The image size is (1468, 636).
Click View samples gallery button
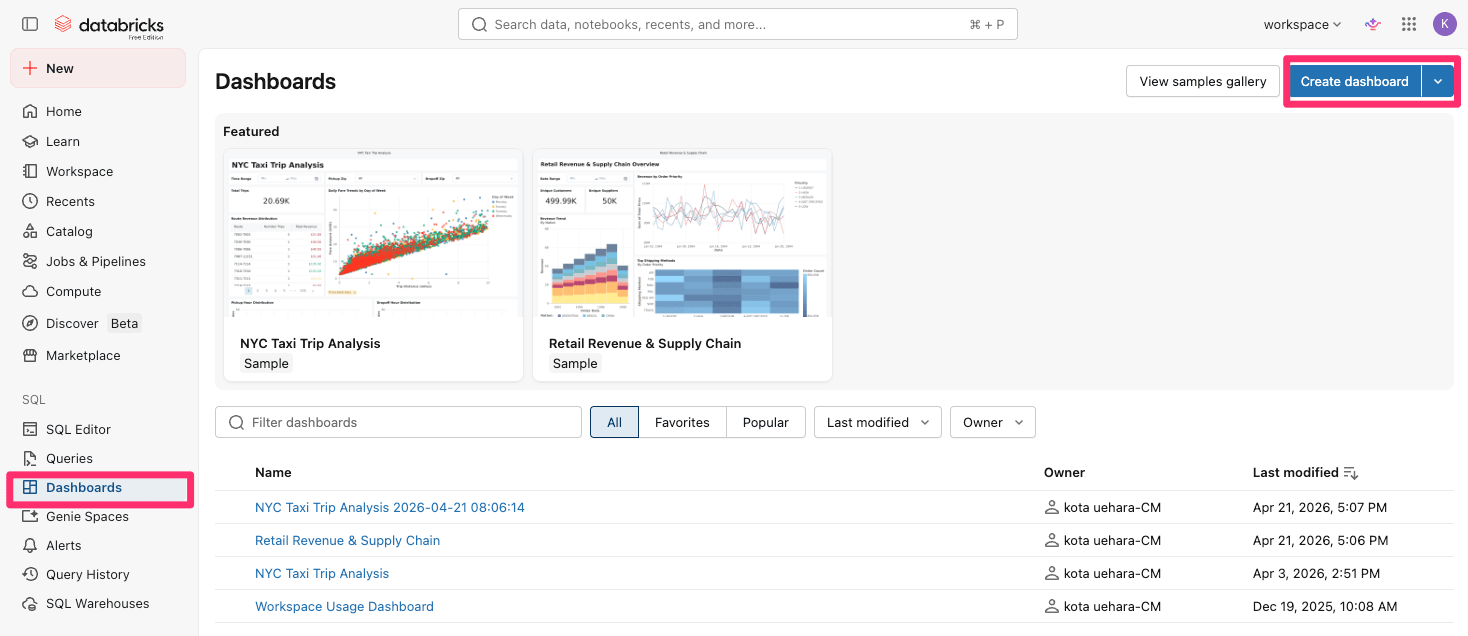(x=1203, y=81)
